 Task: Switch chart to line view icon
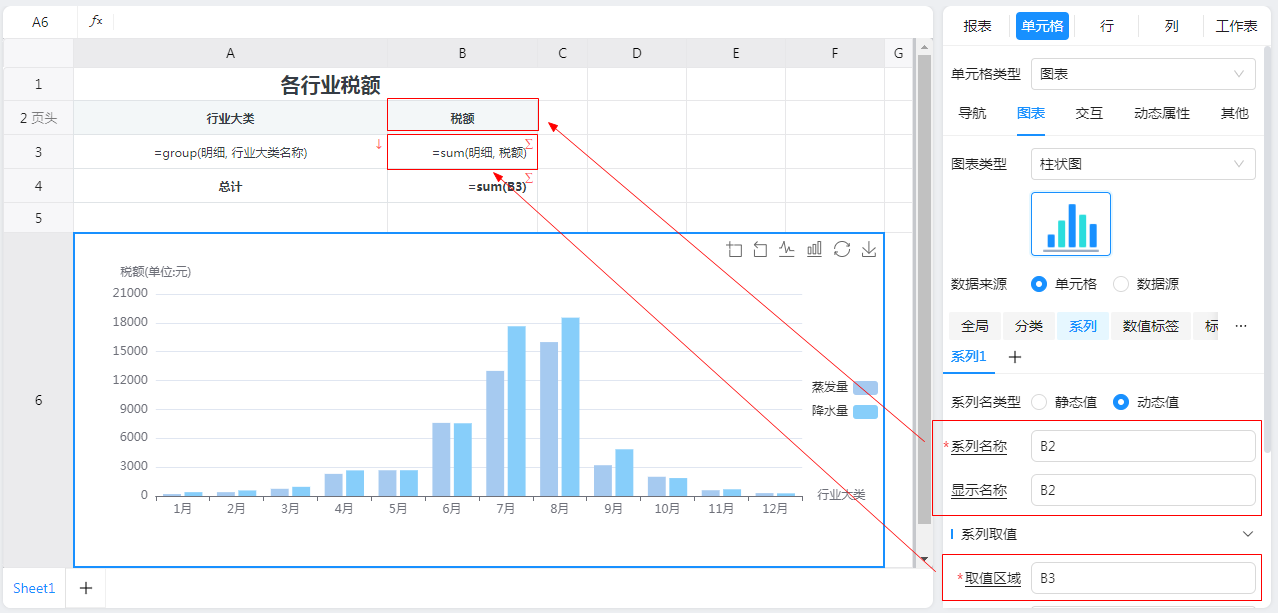pyautogui.click(x=788, y=250)
